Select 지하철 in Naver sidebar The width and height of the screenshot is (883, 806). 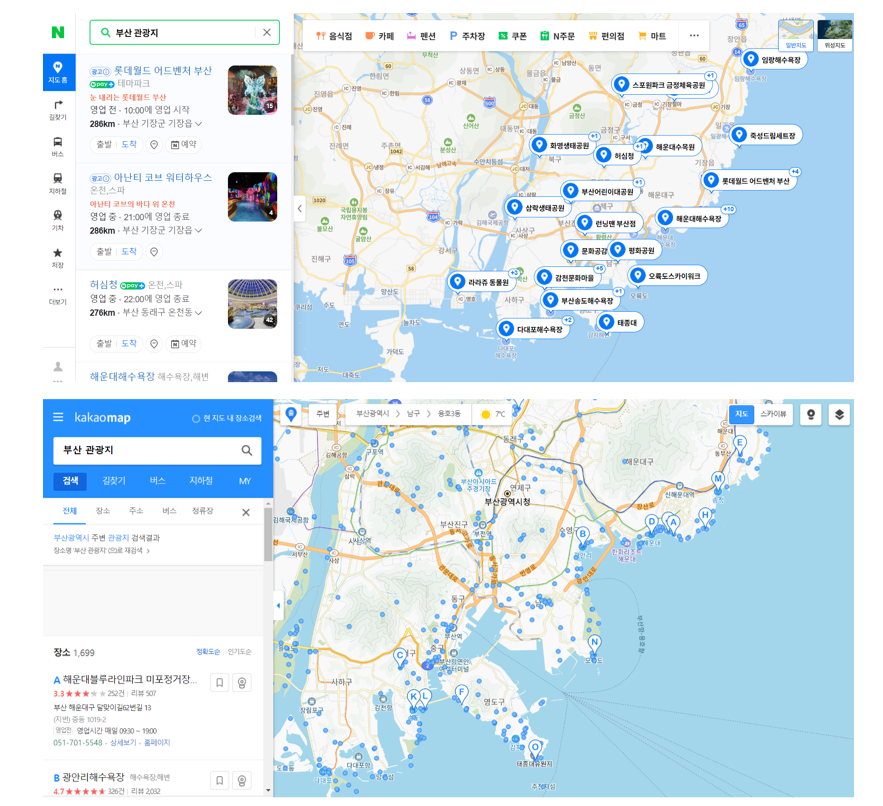click(x=57, y=184)
